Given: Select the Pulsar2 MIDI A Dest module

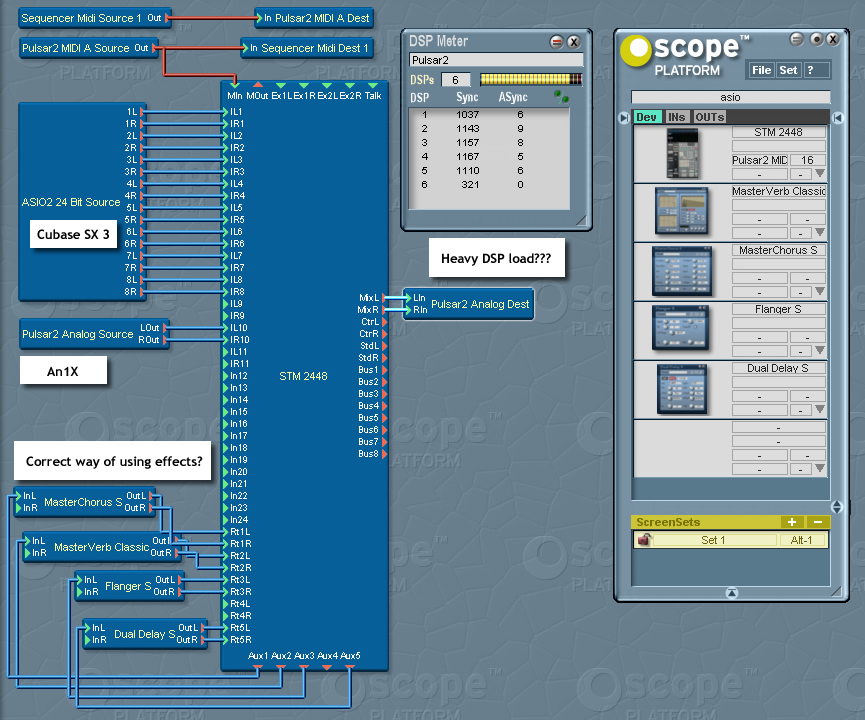Looking at the screenshot, I should coord(316,18).
